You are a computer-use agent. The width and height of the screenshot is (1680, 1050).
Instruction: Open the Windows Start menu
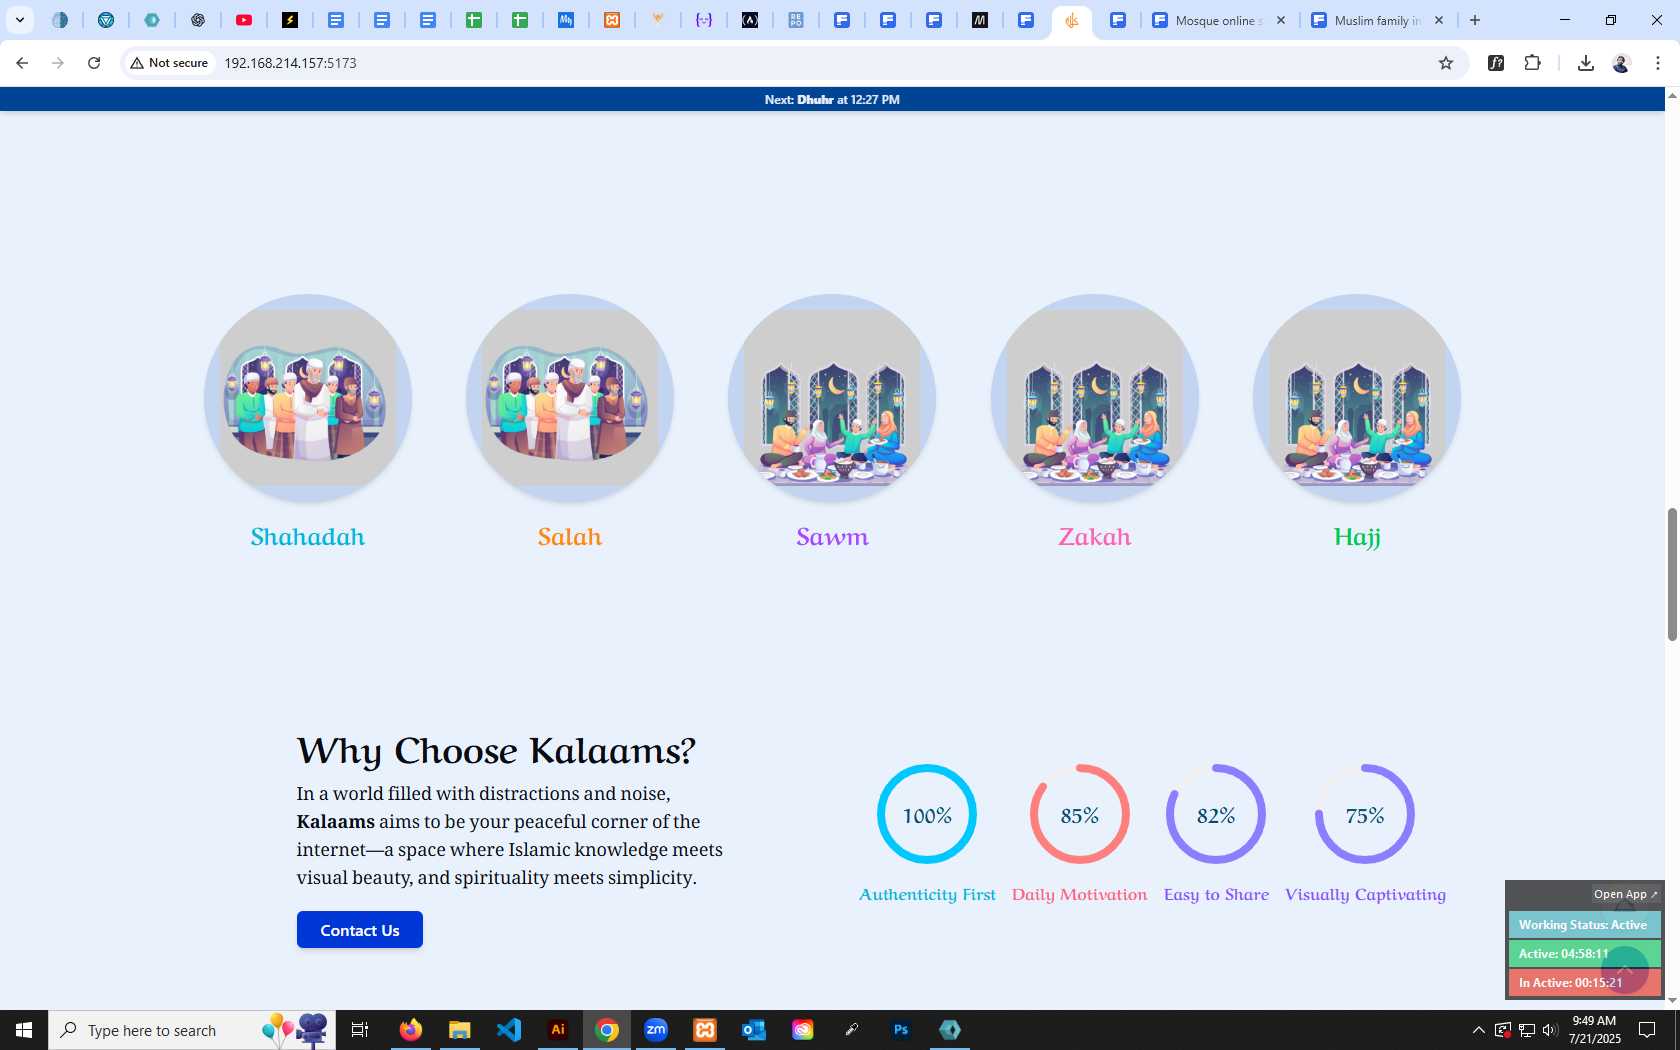click(x=24, y=1030)
